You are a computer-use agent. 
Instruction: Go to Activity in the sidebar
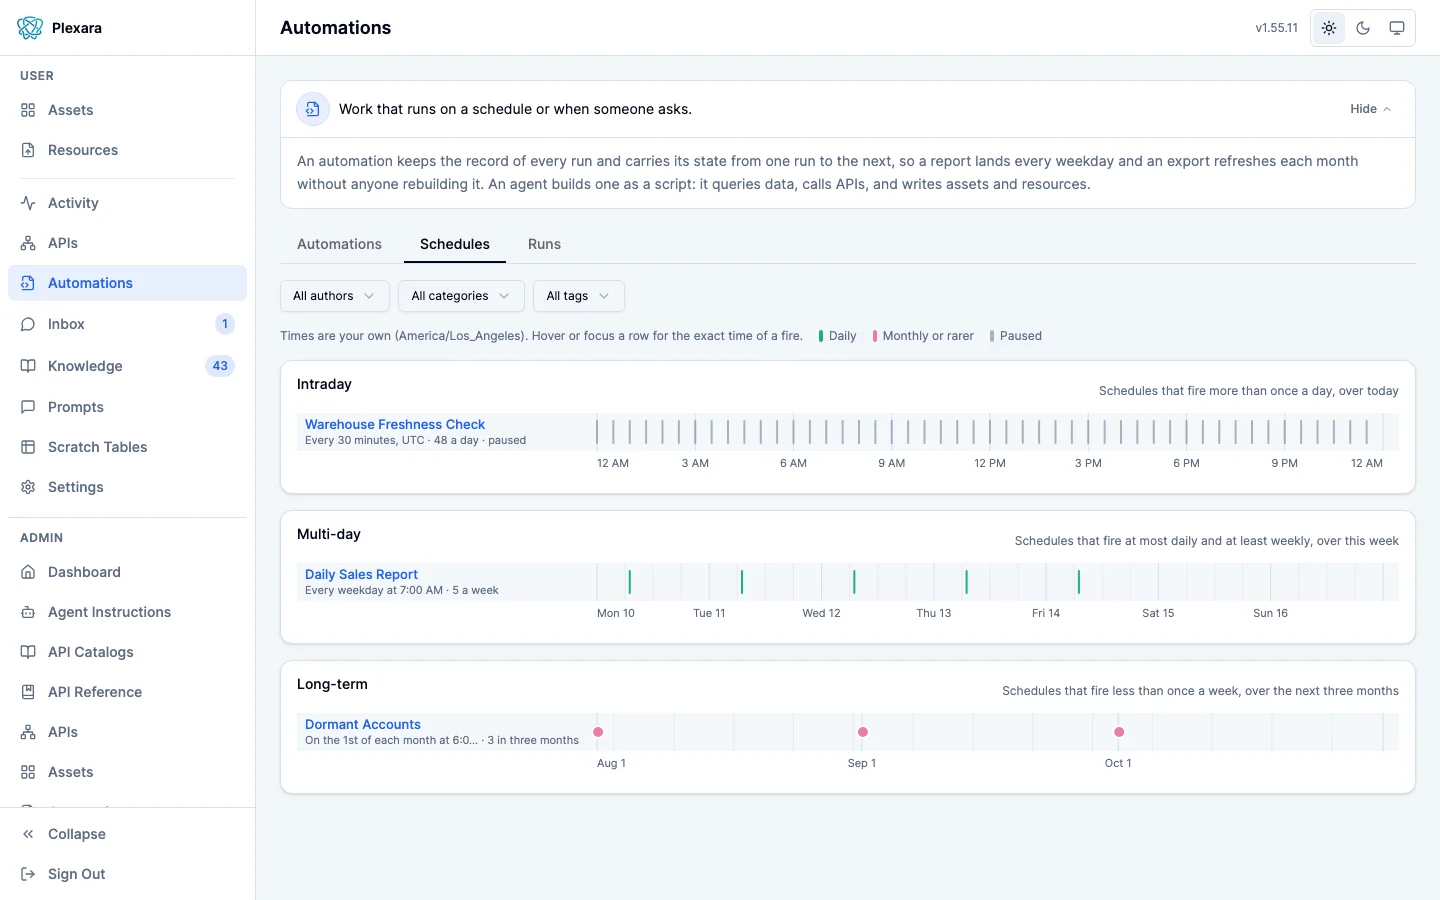[x=127, y=203]
